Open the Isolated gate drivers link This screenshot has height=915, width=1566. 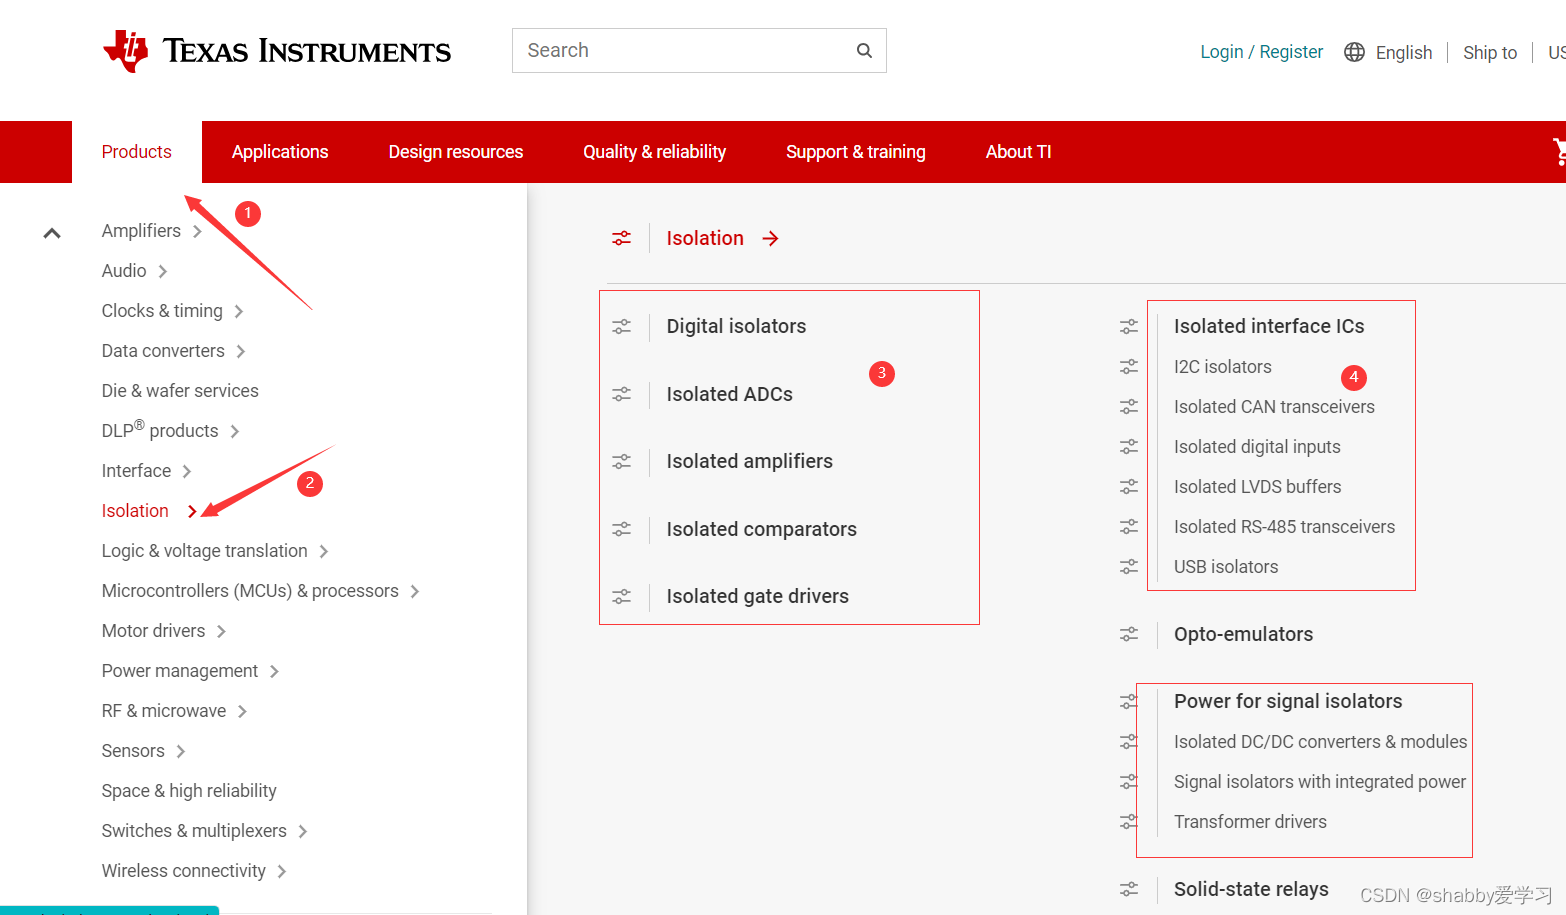(x=758, y=596)
